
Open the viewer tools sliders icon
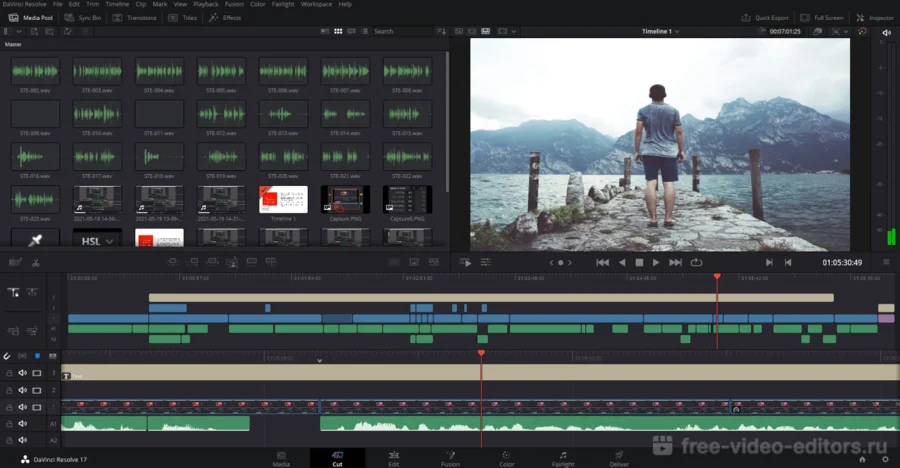(x=486, y=262)
